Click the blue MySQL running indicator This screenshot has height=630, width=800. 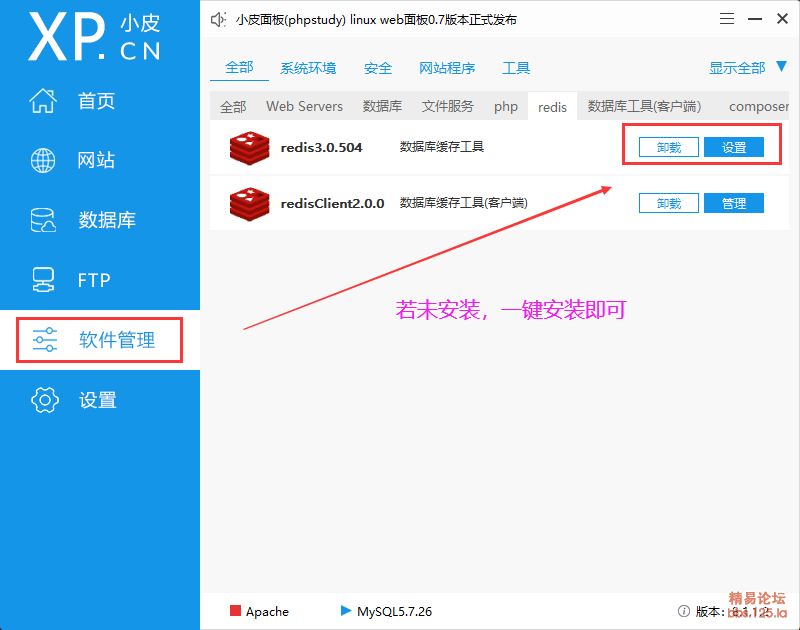[x=346, y=610]
